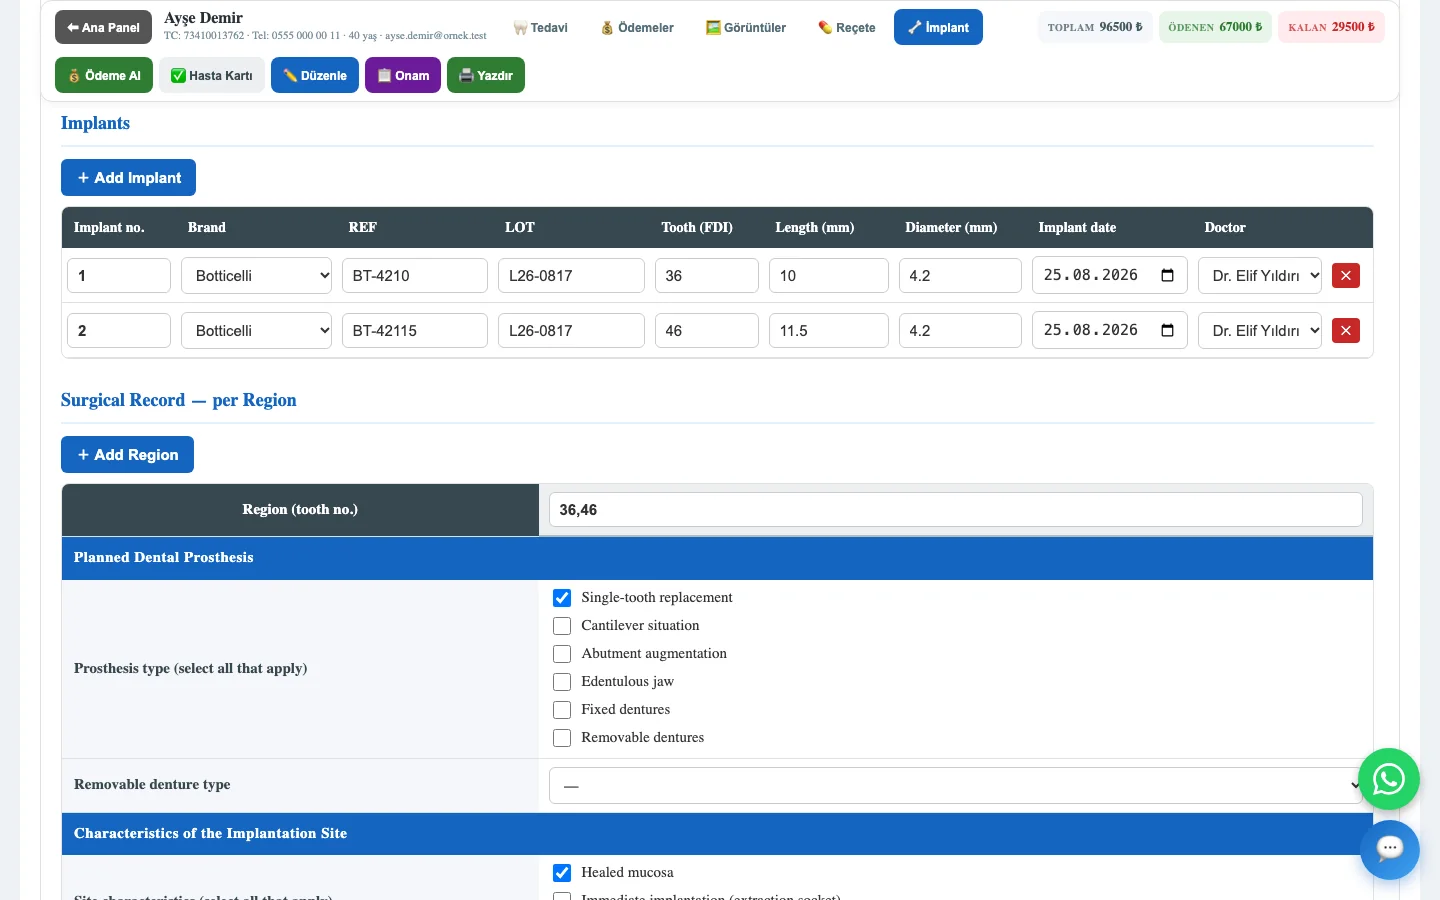Click the Düzenle edit button

(315, 75)
